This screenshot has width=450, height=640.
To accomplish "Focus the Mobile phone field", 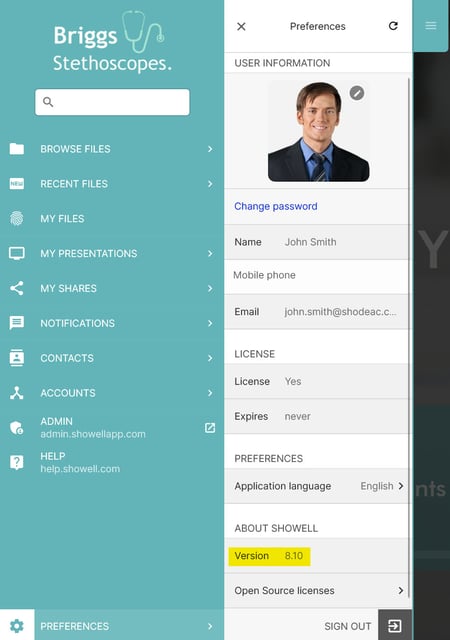I will [316, 275].
